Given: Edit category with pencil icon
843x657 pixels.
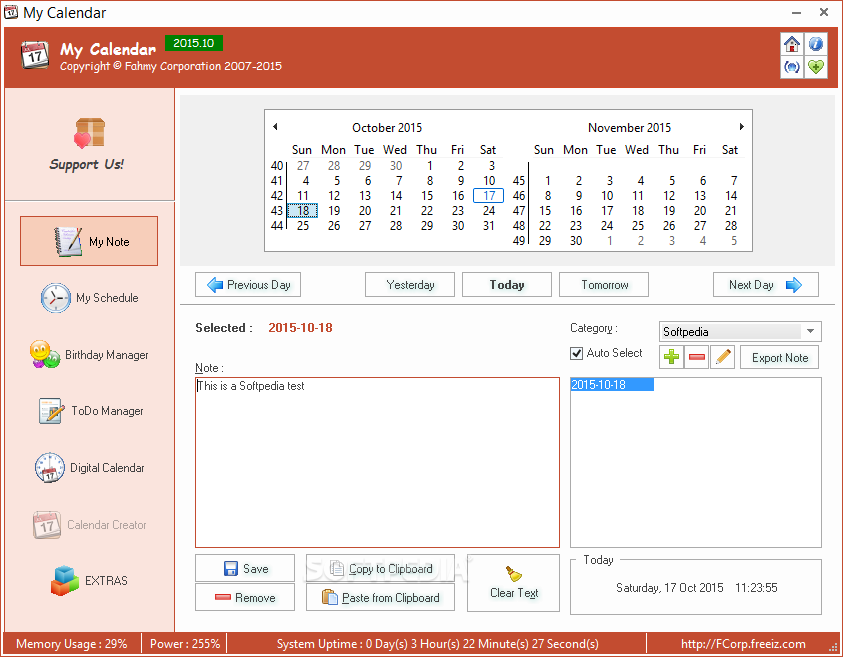Looking at the screenshot, I should (723, 357).
